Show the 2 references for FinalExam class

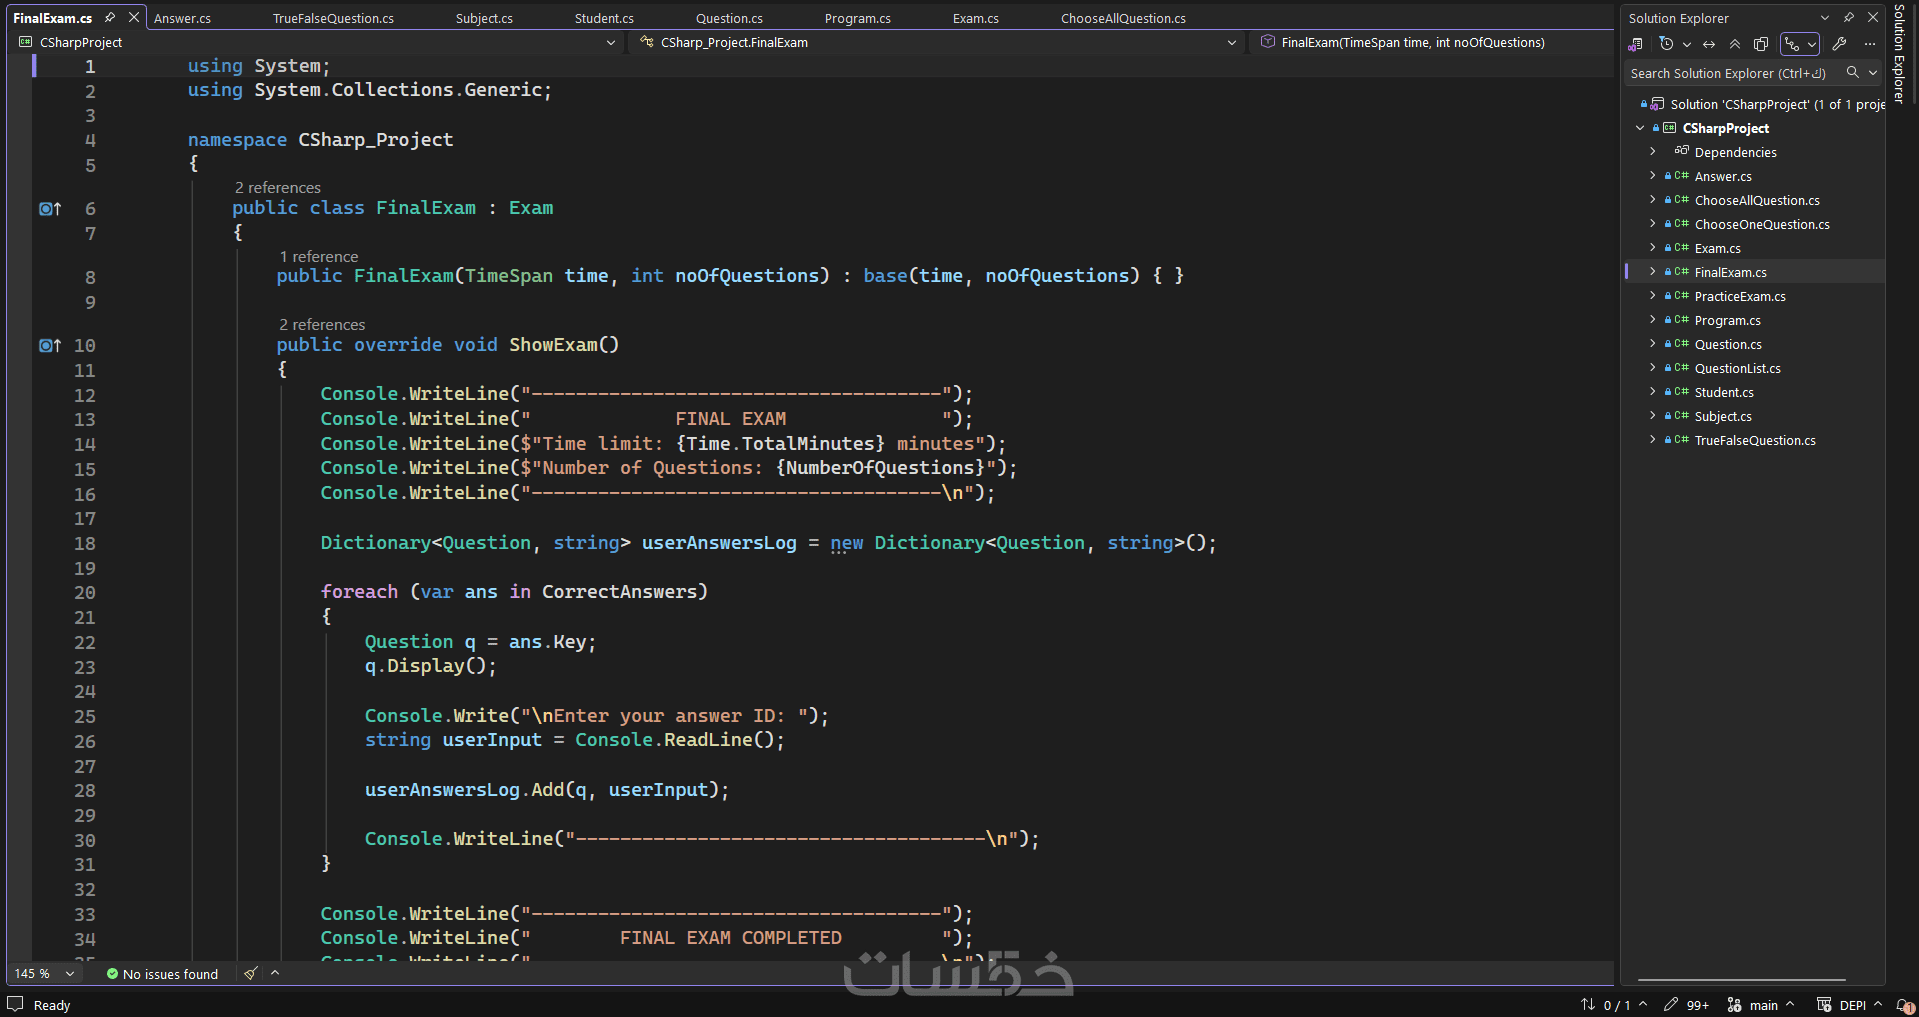277,187
